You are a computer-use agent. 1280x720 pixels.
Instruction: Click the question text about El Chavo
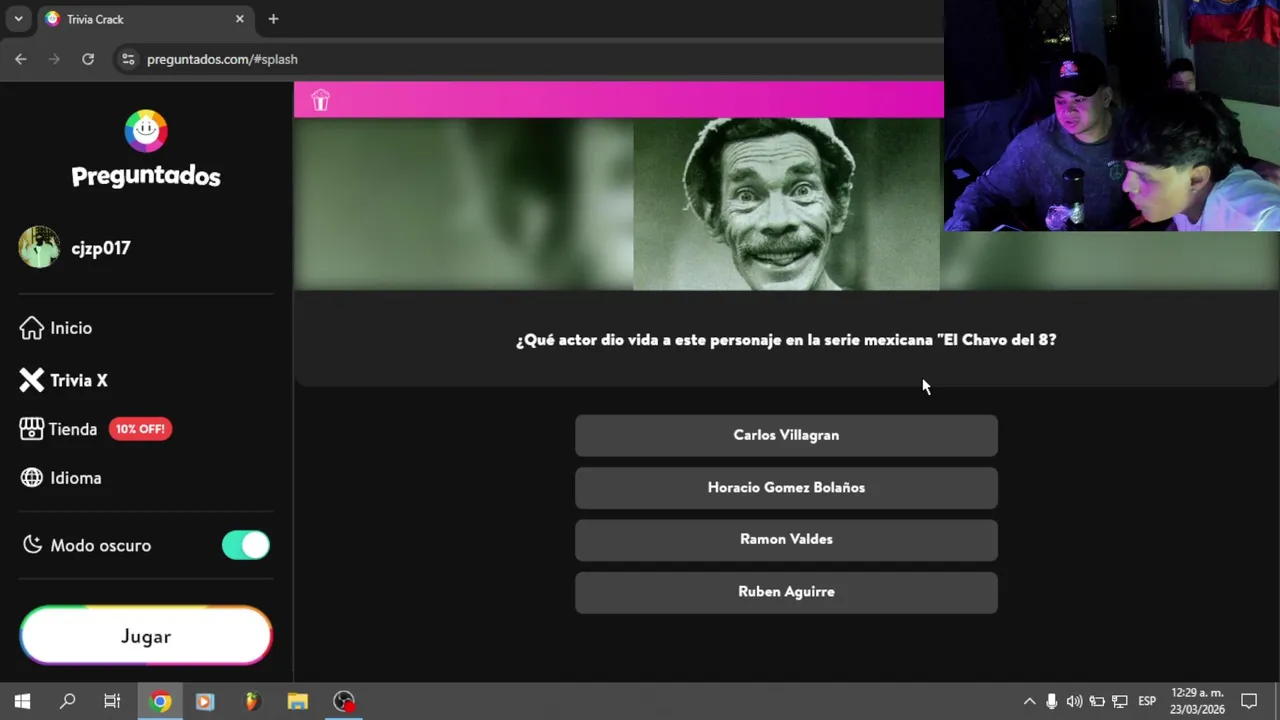pos(786,340)
